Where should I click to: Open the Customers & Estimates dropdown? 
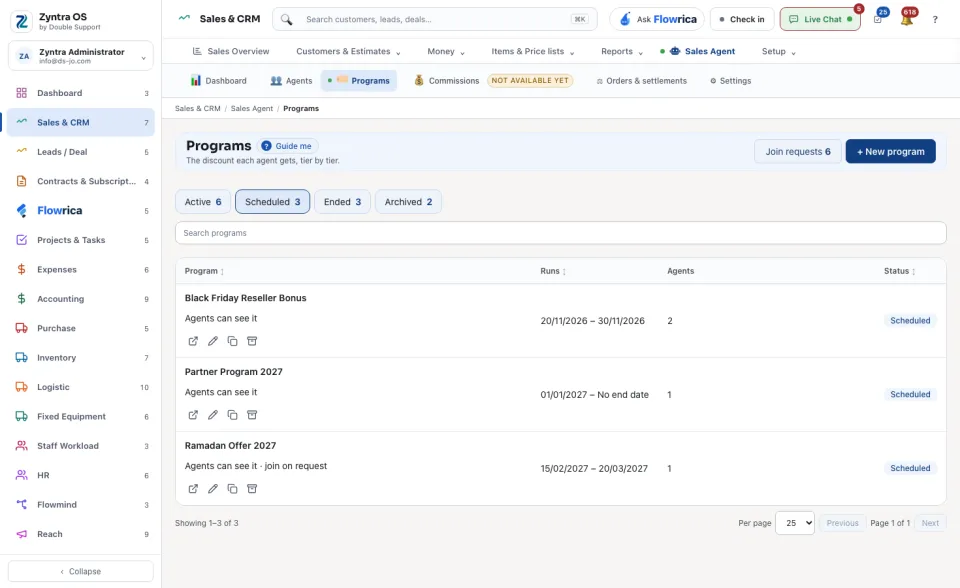click(x=348, y=51)
